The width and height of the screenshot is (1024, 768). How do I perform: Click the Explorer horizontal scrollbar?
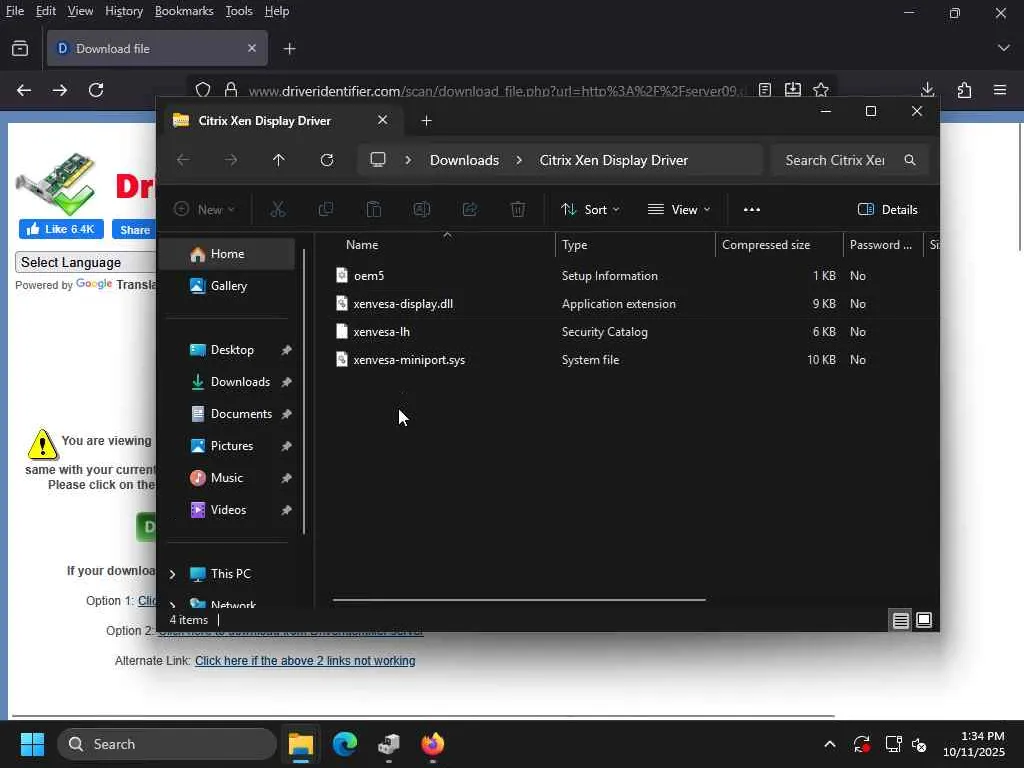click(519, 599)
